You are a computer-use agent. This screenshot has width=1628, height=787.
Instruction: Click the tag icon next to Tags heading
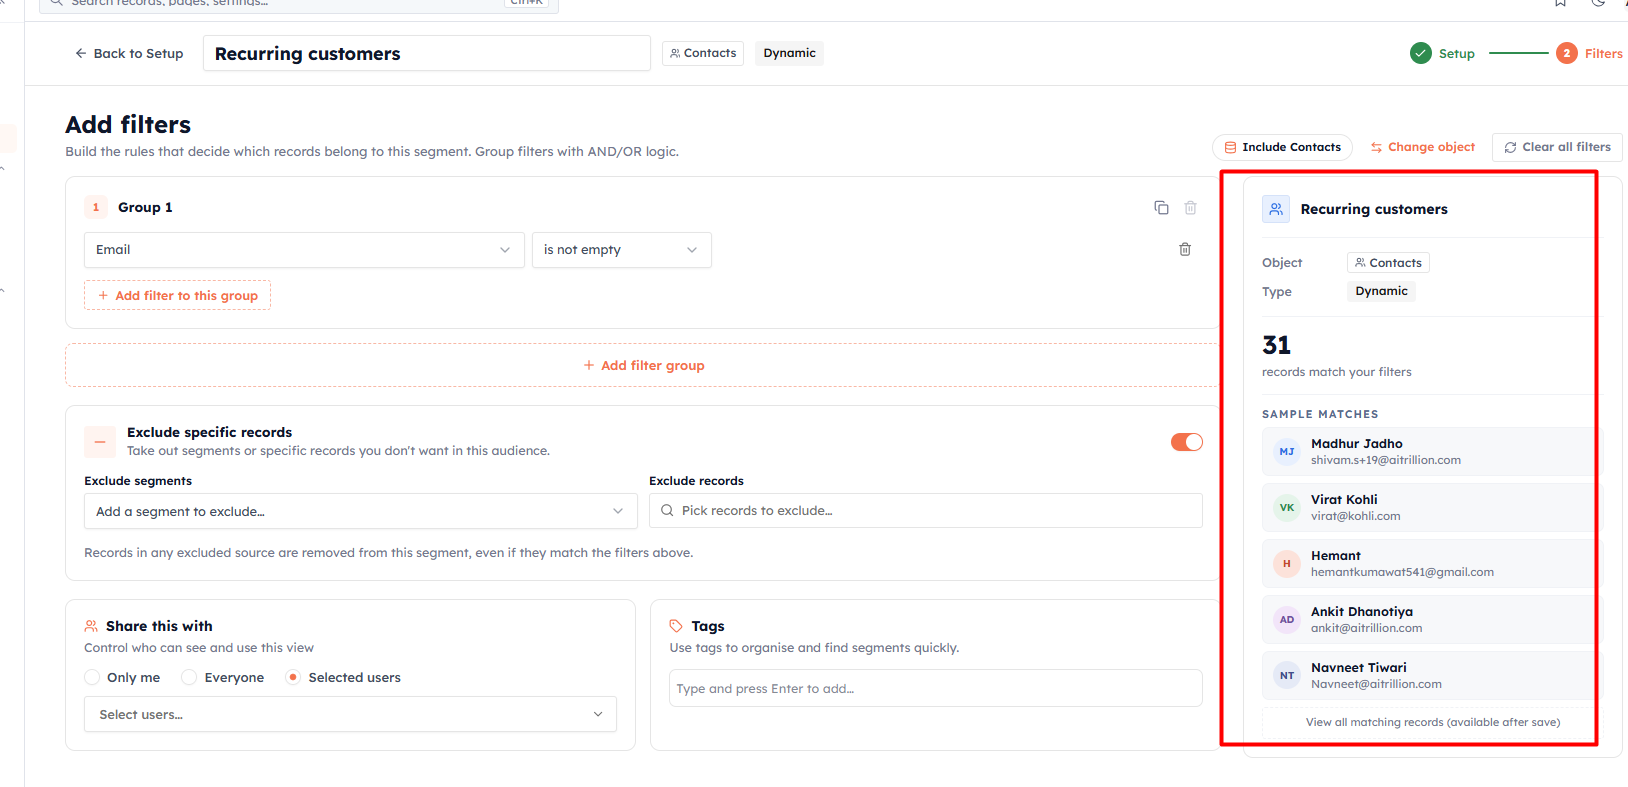[676, 626]
